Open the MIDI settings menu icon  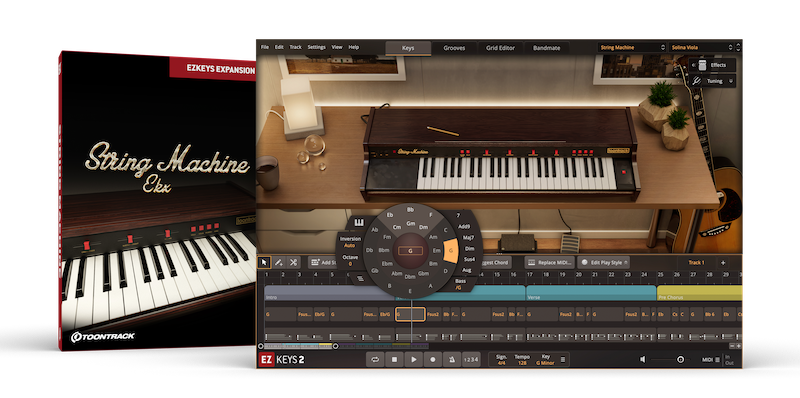tap(717, 360)
